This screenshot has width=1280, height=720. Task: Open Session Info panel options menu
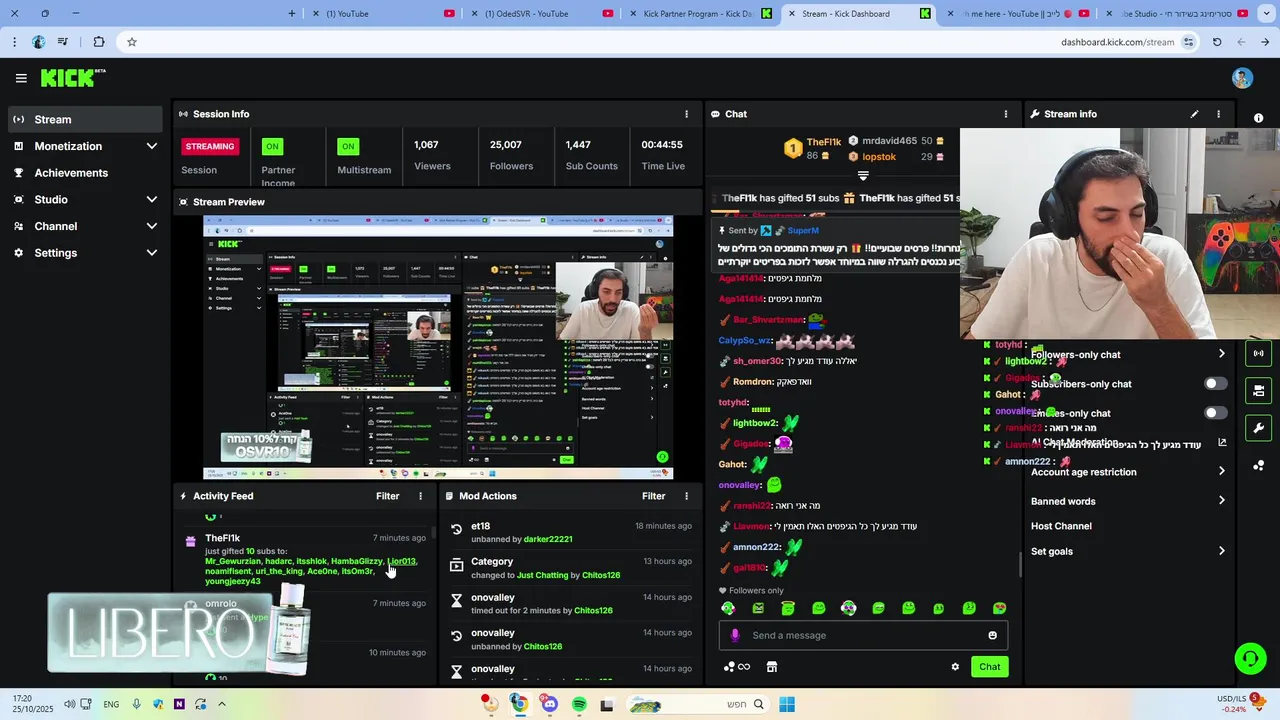(x=686, y=114)
